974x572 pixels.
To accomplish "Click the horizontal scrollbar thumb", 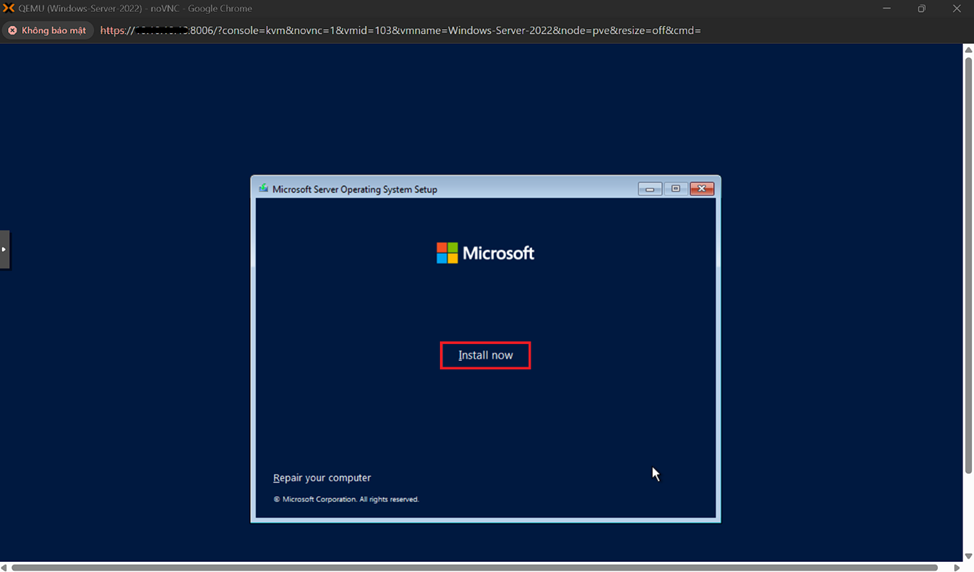I will click(475, 567).
